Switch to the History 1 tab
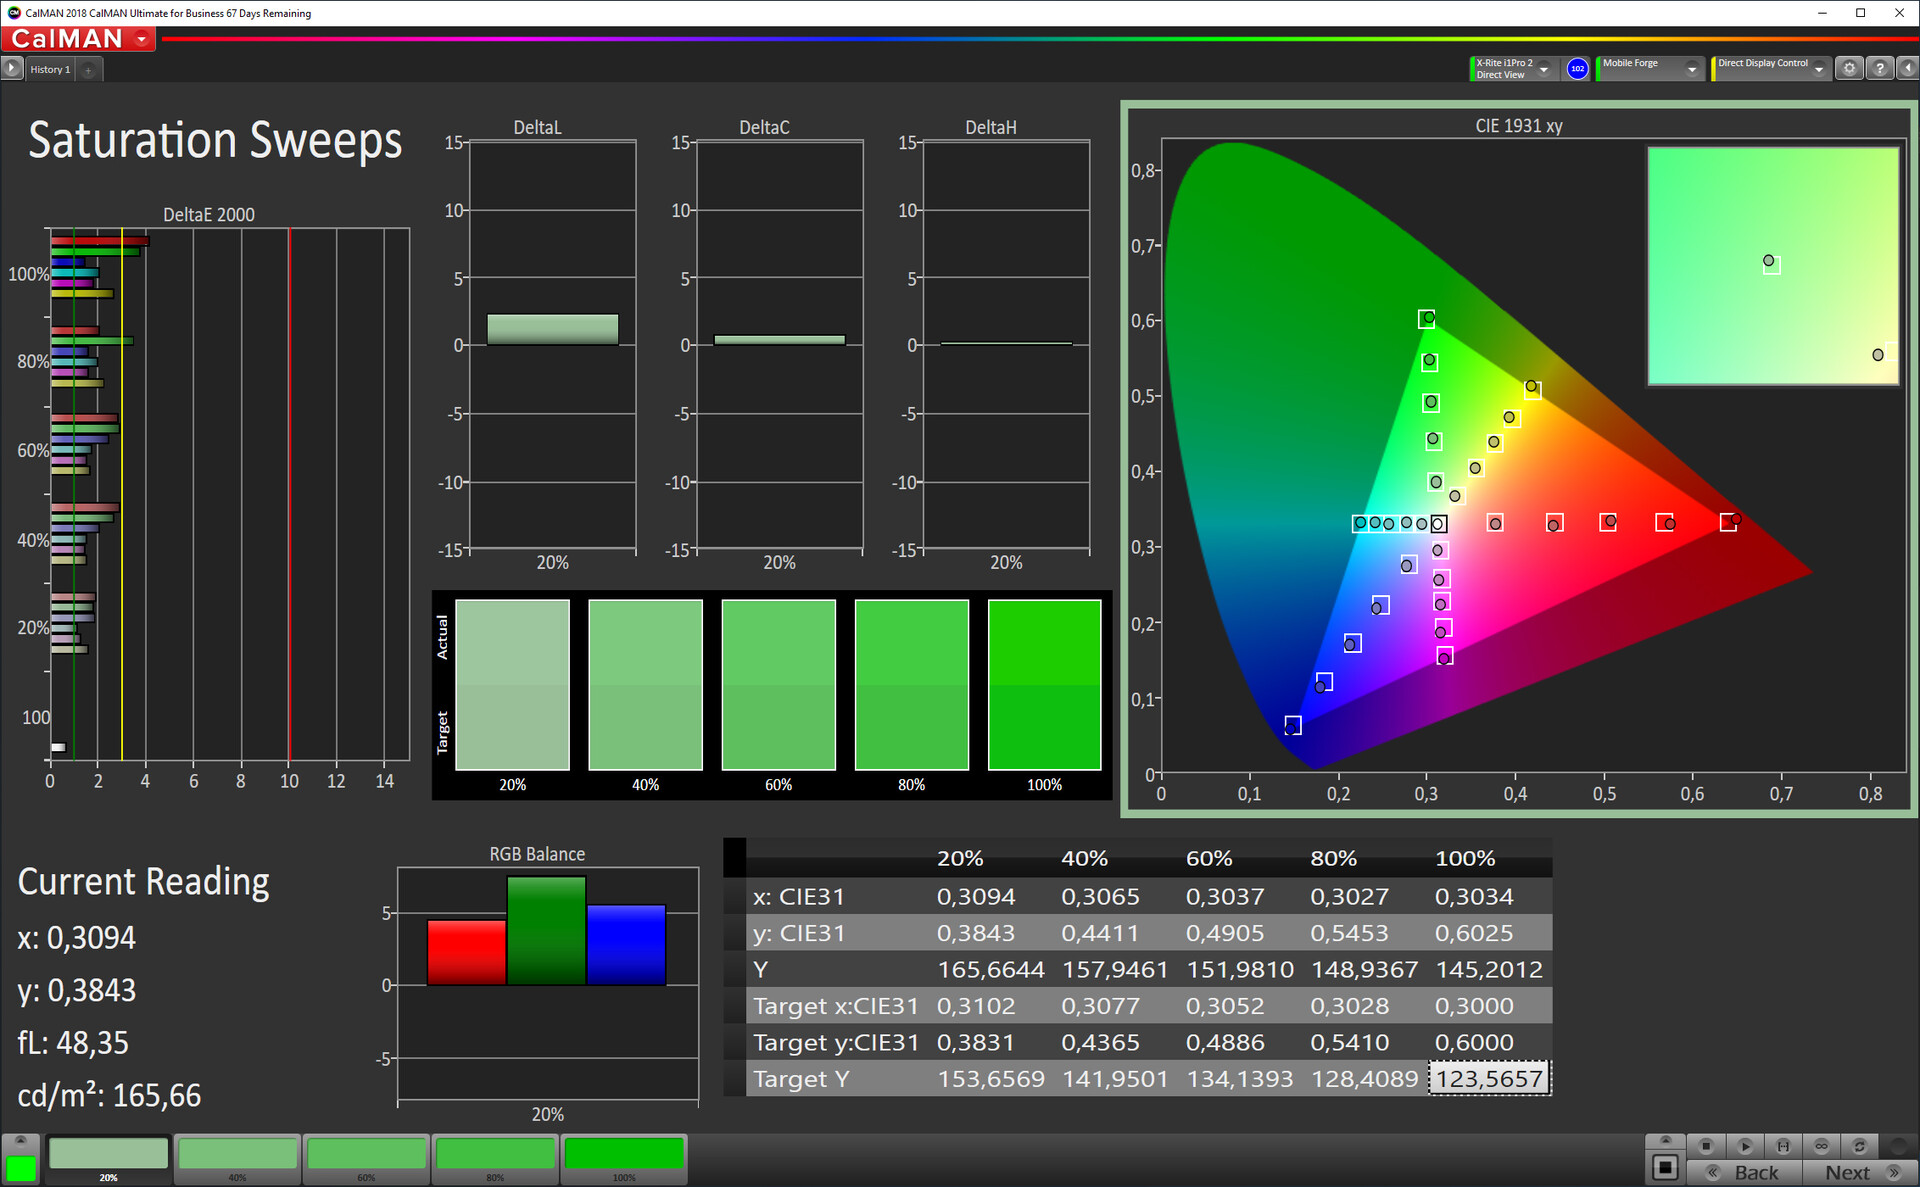This screenshot has height=1187, width=1920. pyautogui.click(x=50, y=70)
